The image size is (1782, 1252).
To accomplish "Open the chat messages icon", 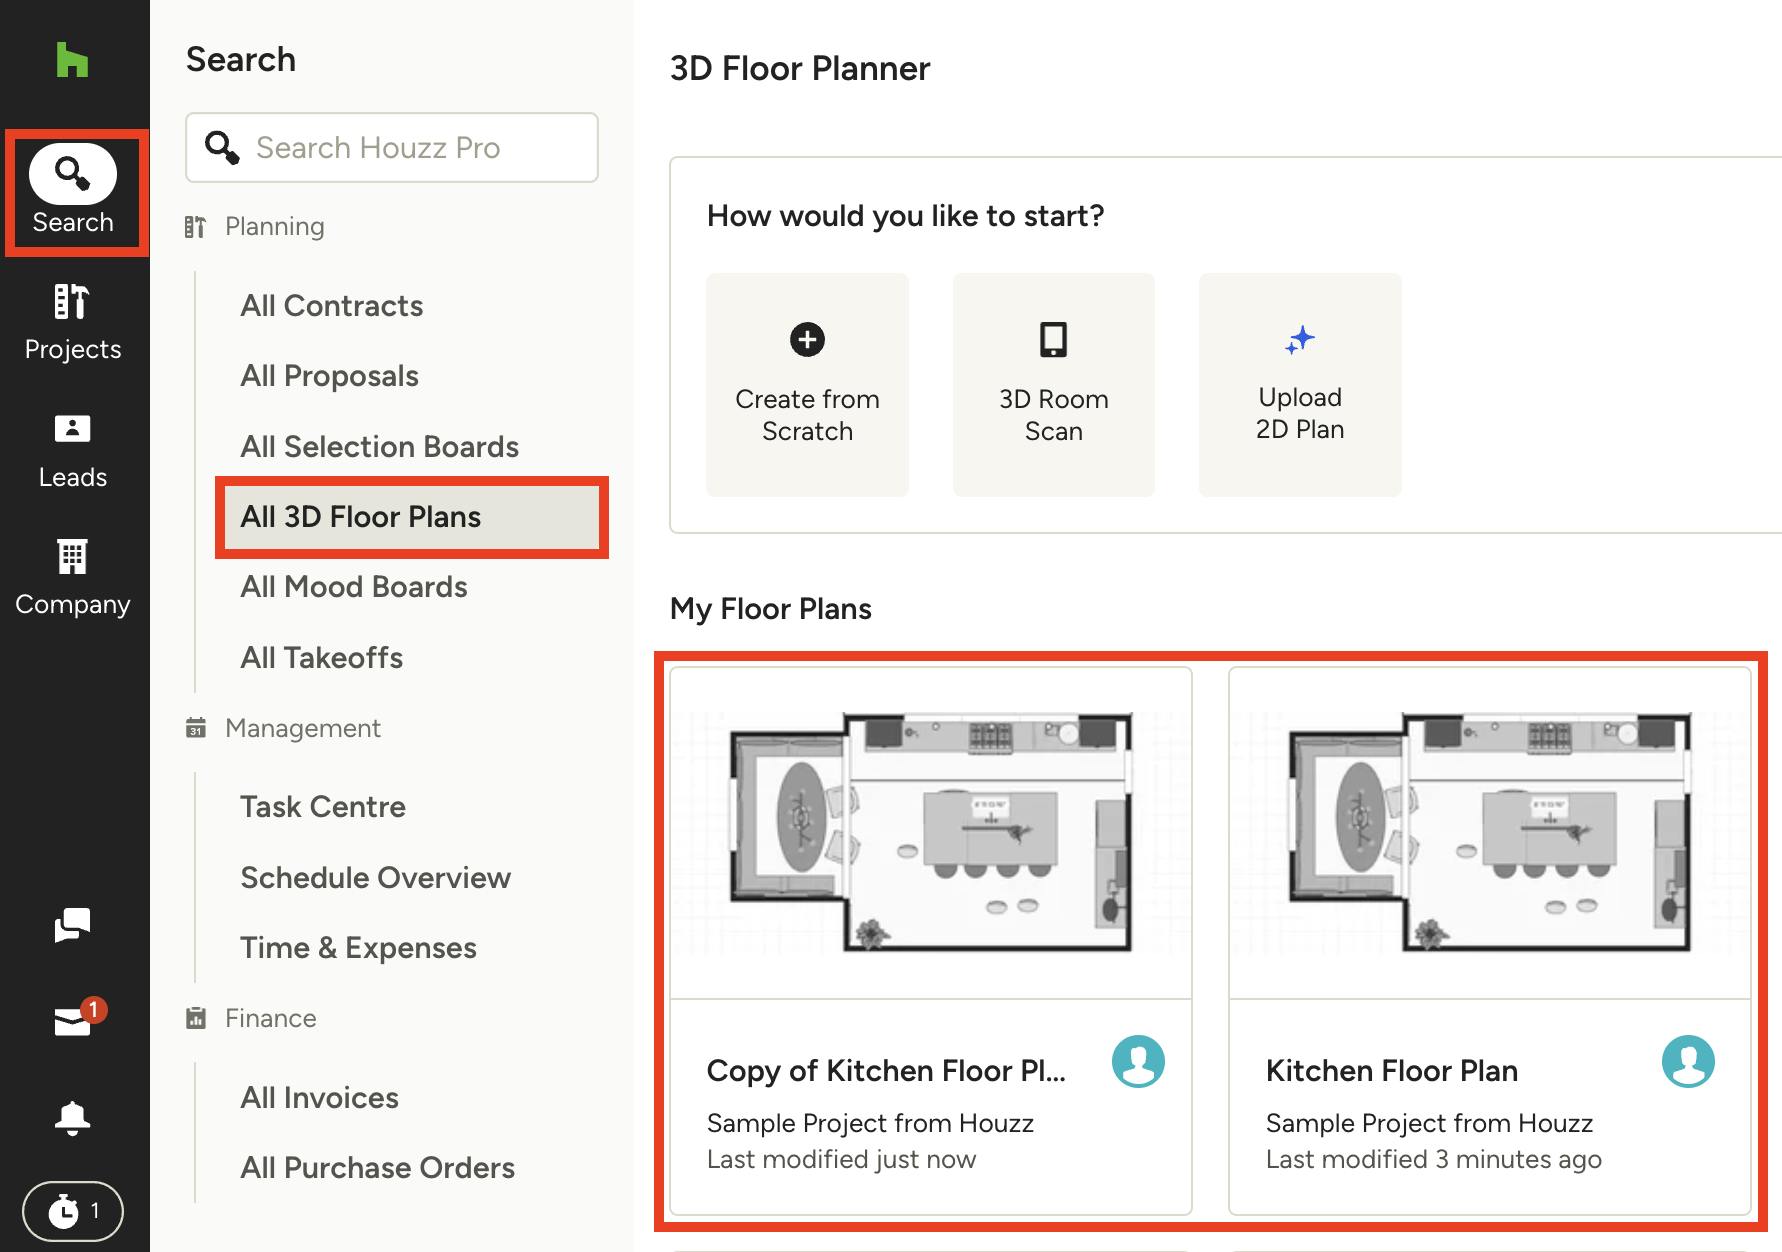I will (x=72, y=925).
